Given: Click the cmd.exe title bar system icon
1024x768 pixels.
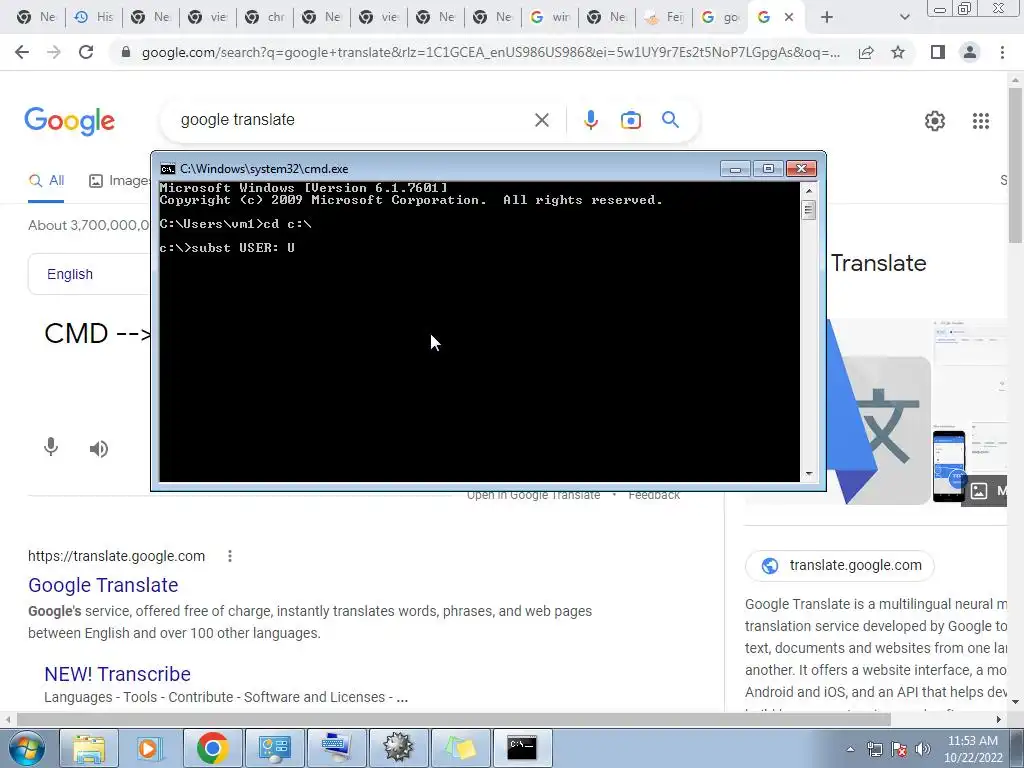Looking at the screenshot, I should click(x=168, y=169).
